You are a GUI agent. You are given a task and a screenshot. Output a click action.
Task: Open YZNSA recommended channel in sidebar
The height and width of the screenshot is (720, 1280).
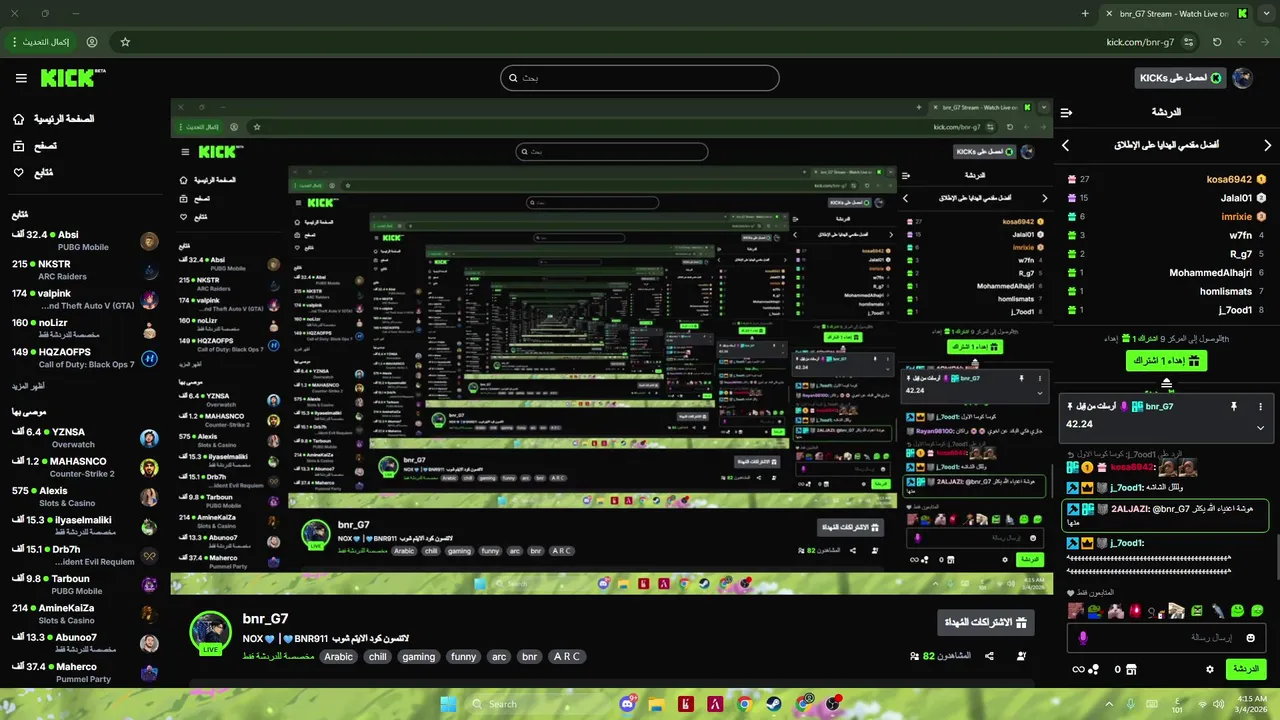pyautogui.click(x=85, y=438)
